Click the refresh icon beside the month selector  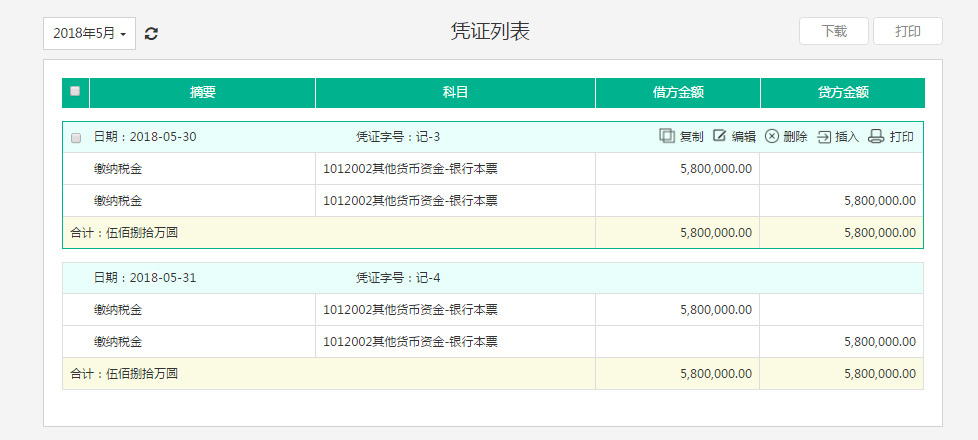[x=151, y=33]
